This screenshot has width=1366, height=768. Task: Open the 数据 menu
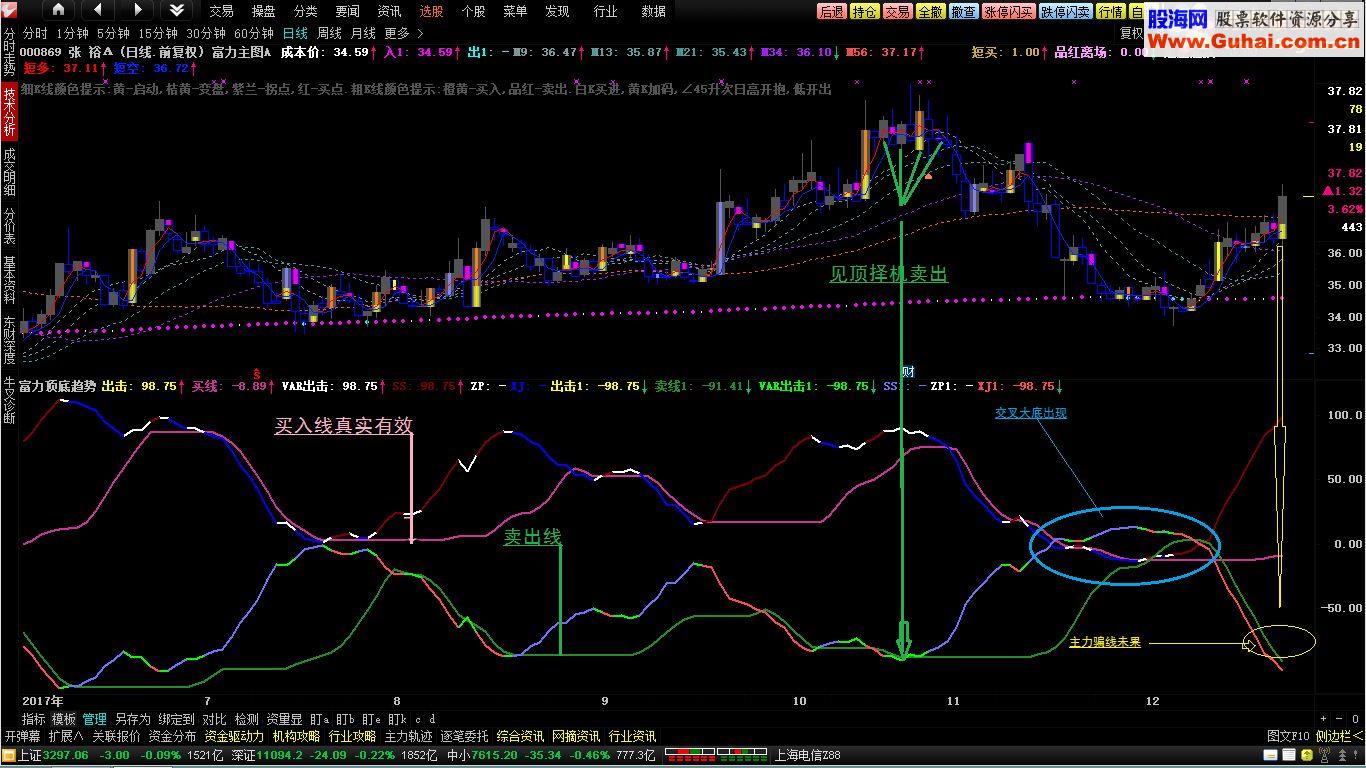[x=653, y=11]
